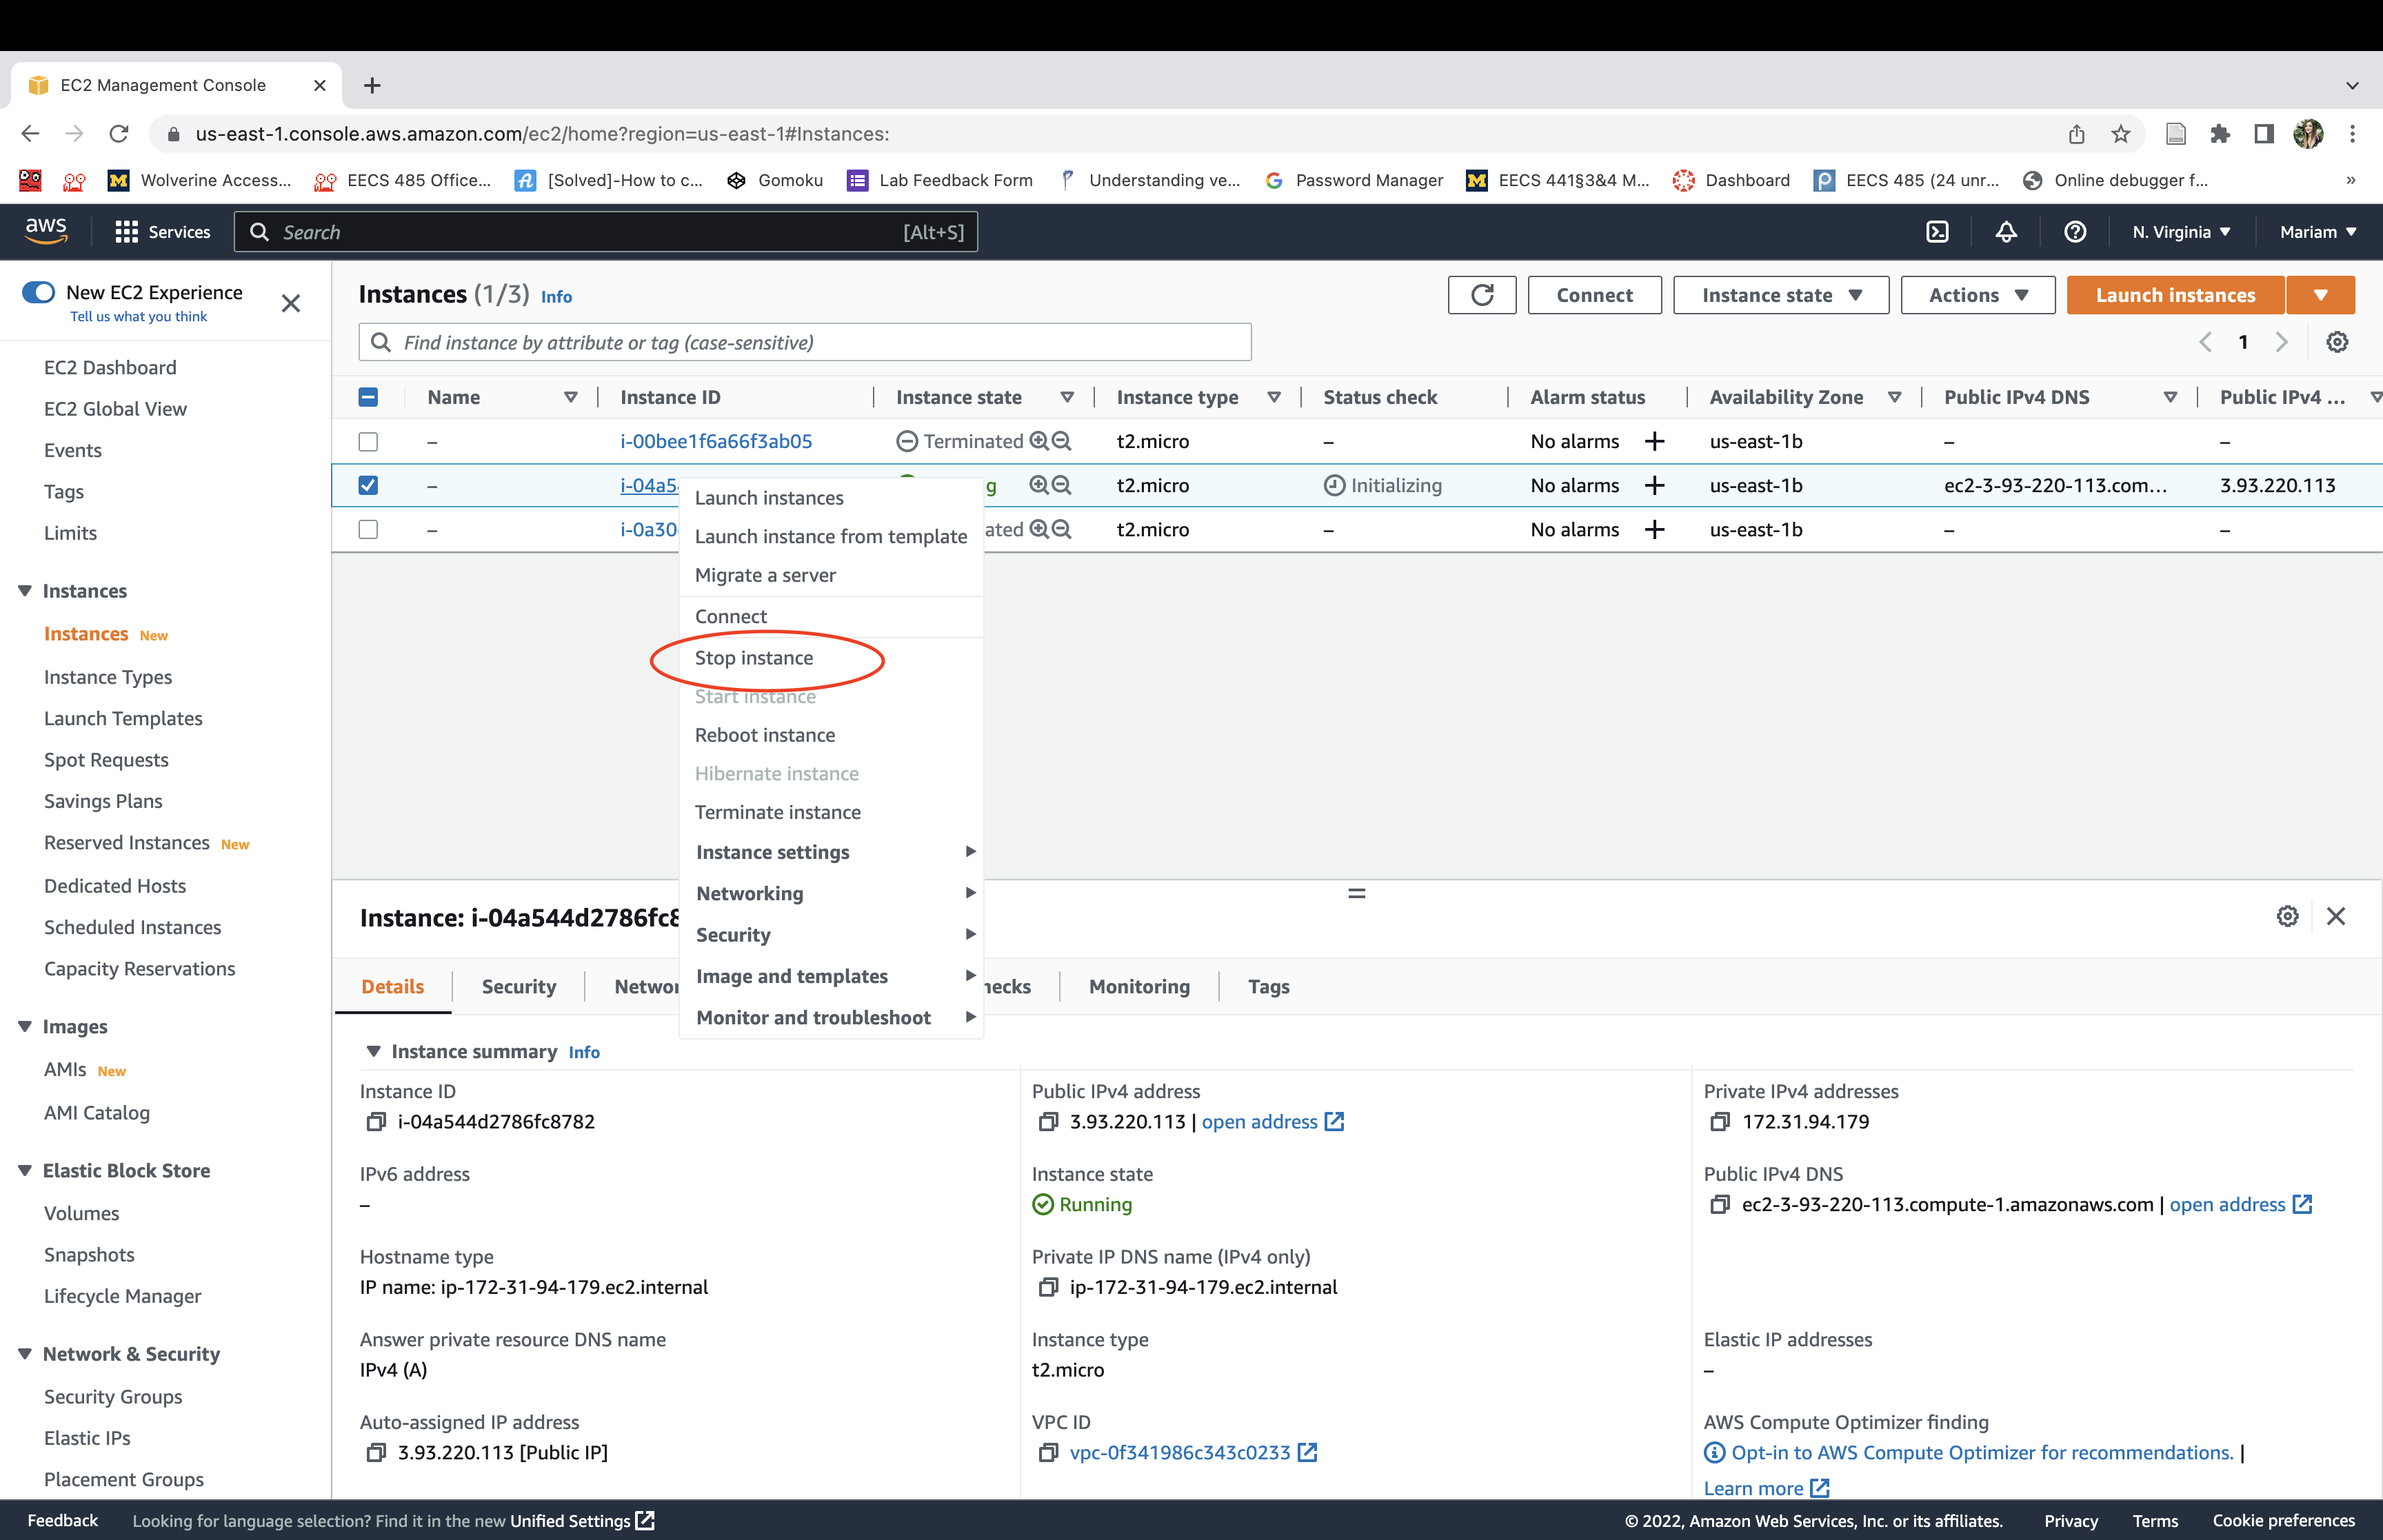Expand the Actions dropdown button
This screenshot has width=2383, height=1540.
[1977, 295]
